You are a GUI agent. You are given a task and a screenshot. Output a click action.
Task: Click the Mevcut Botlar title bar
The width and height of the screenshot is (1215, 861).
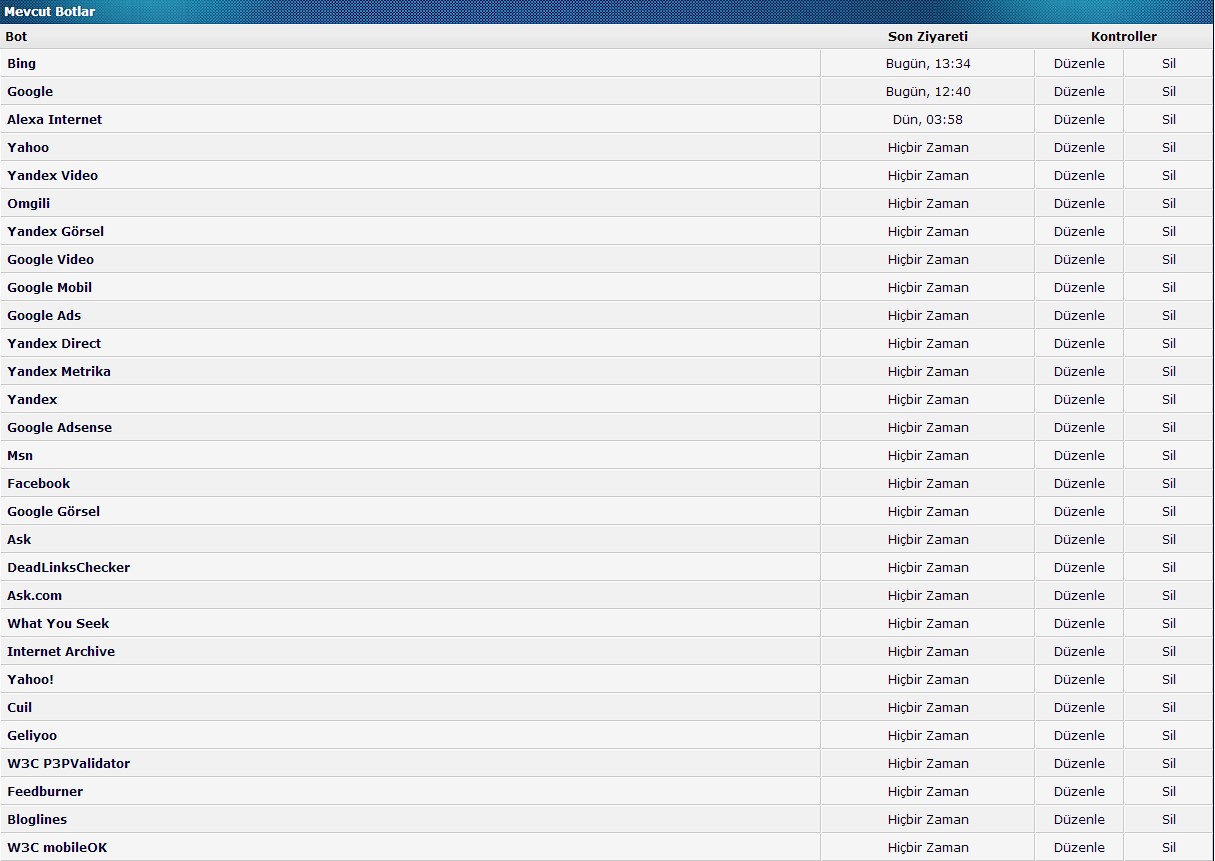pos(607,11)
